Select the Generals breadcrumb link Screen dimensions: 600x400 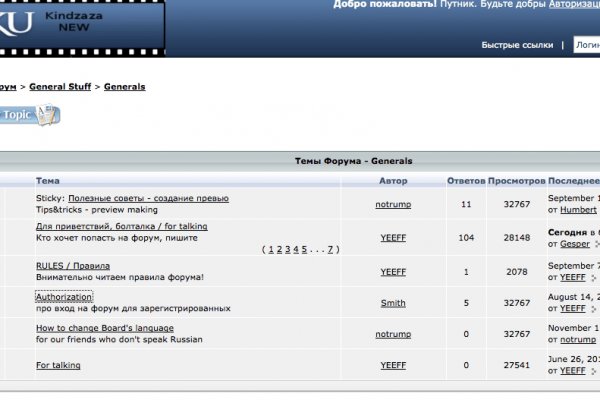124,87
